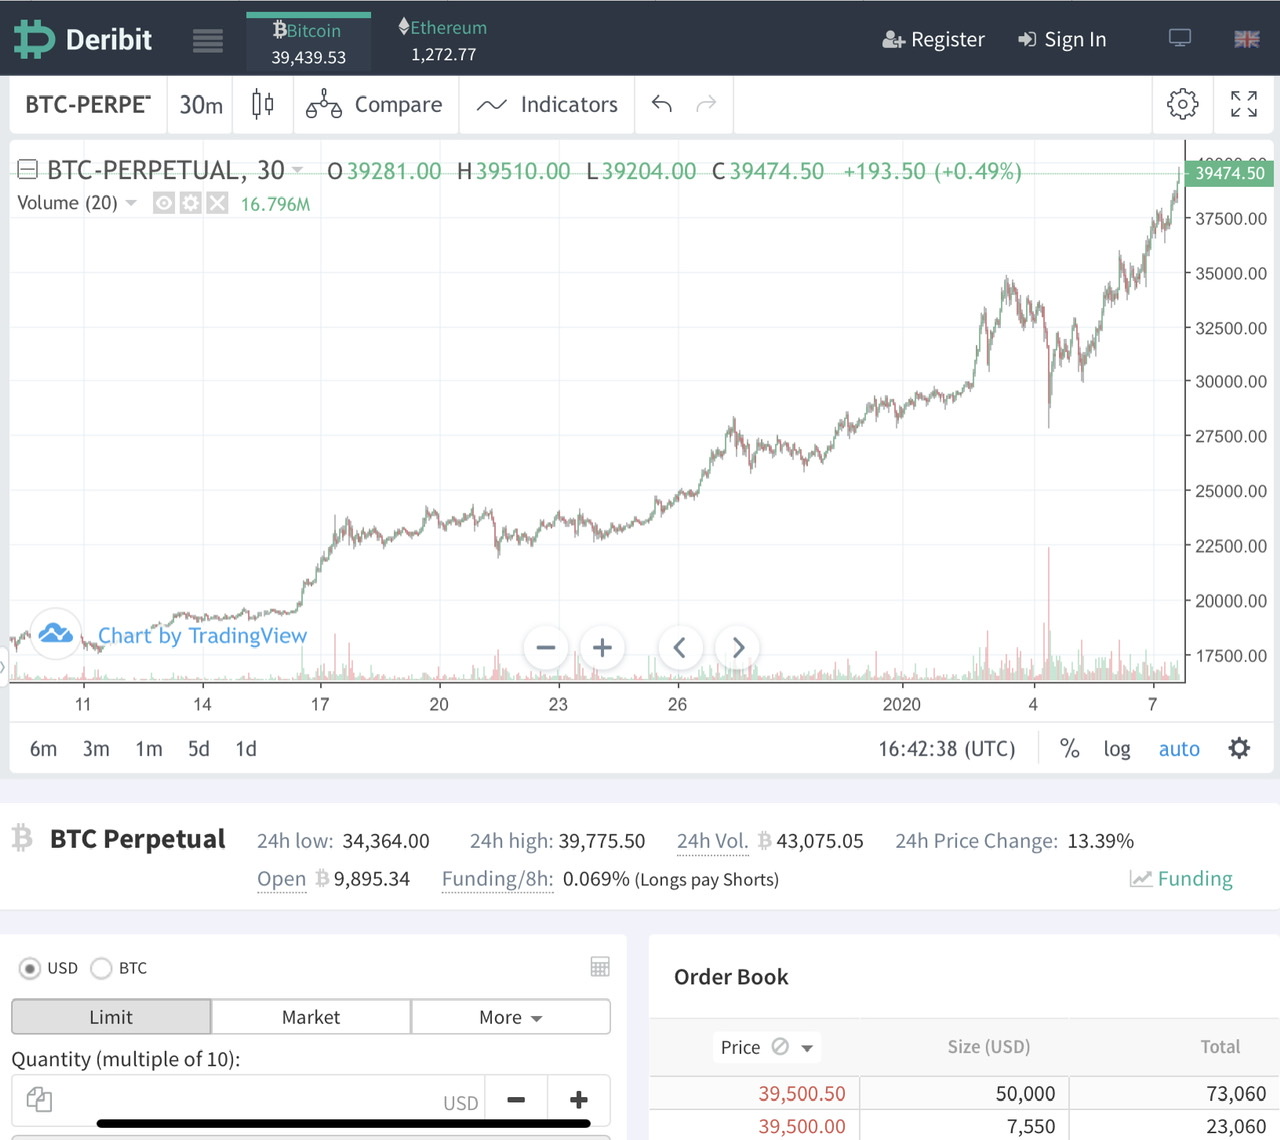1280x1140 pixels.
Task: Select the Limit order tab
Action: (x=111, y=1017)
